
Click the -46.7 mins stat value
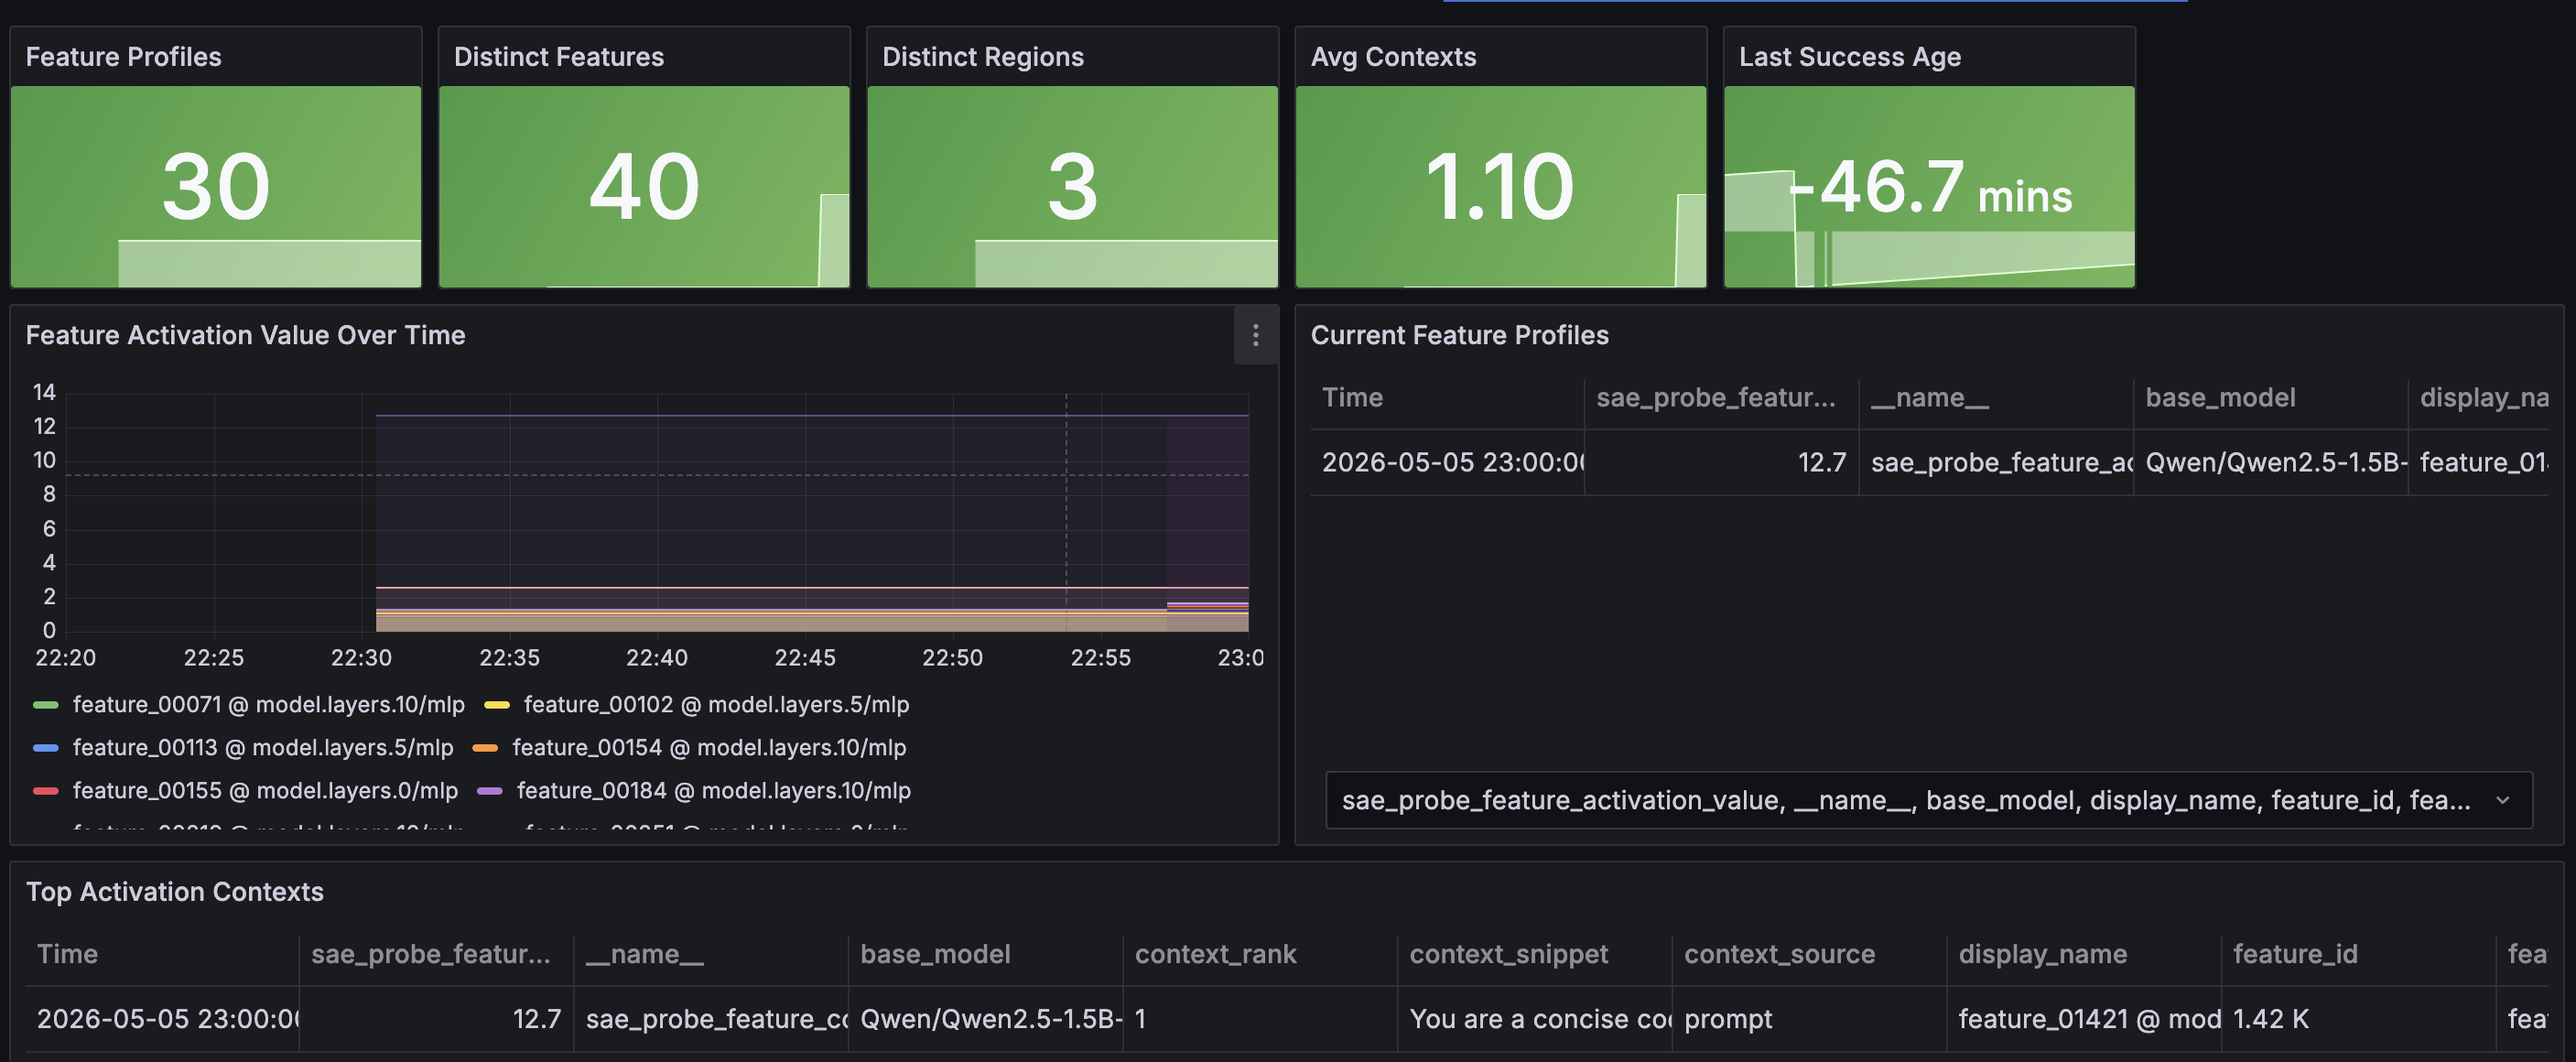click(x=1930, y=188)
